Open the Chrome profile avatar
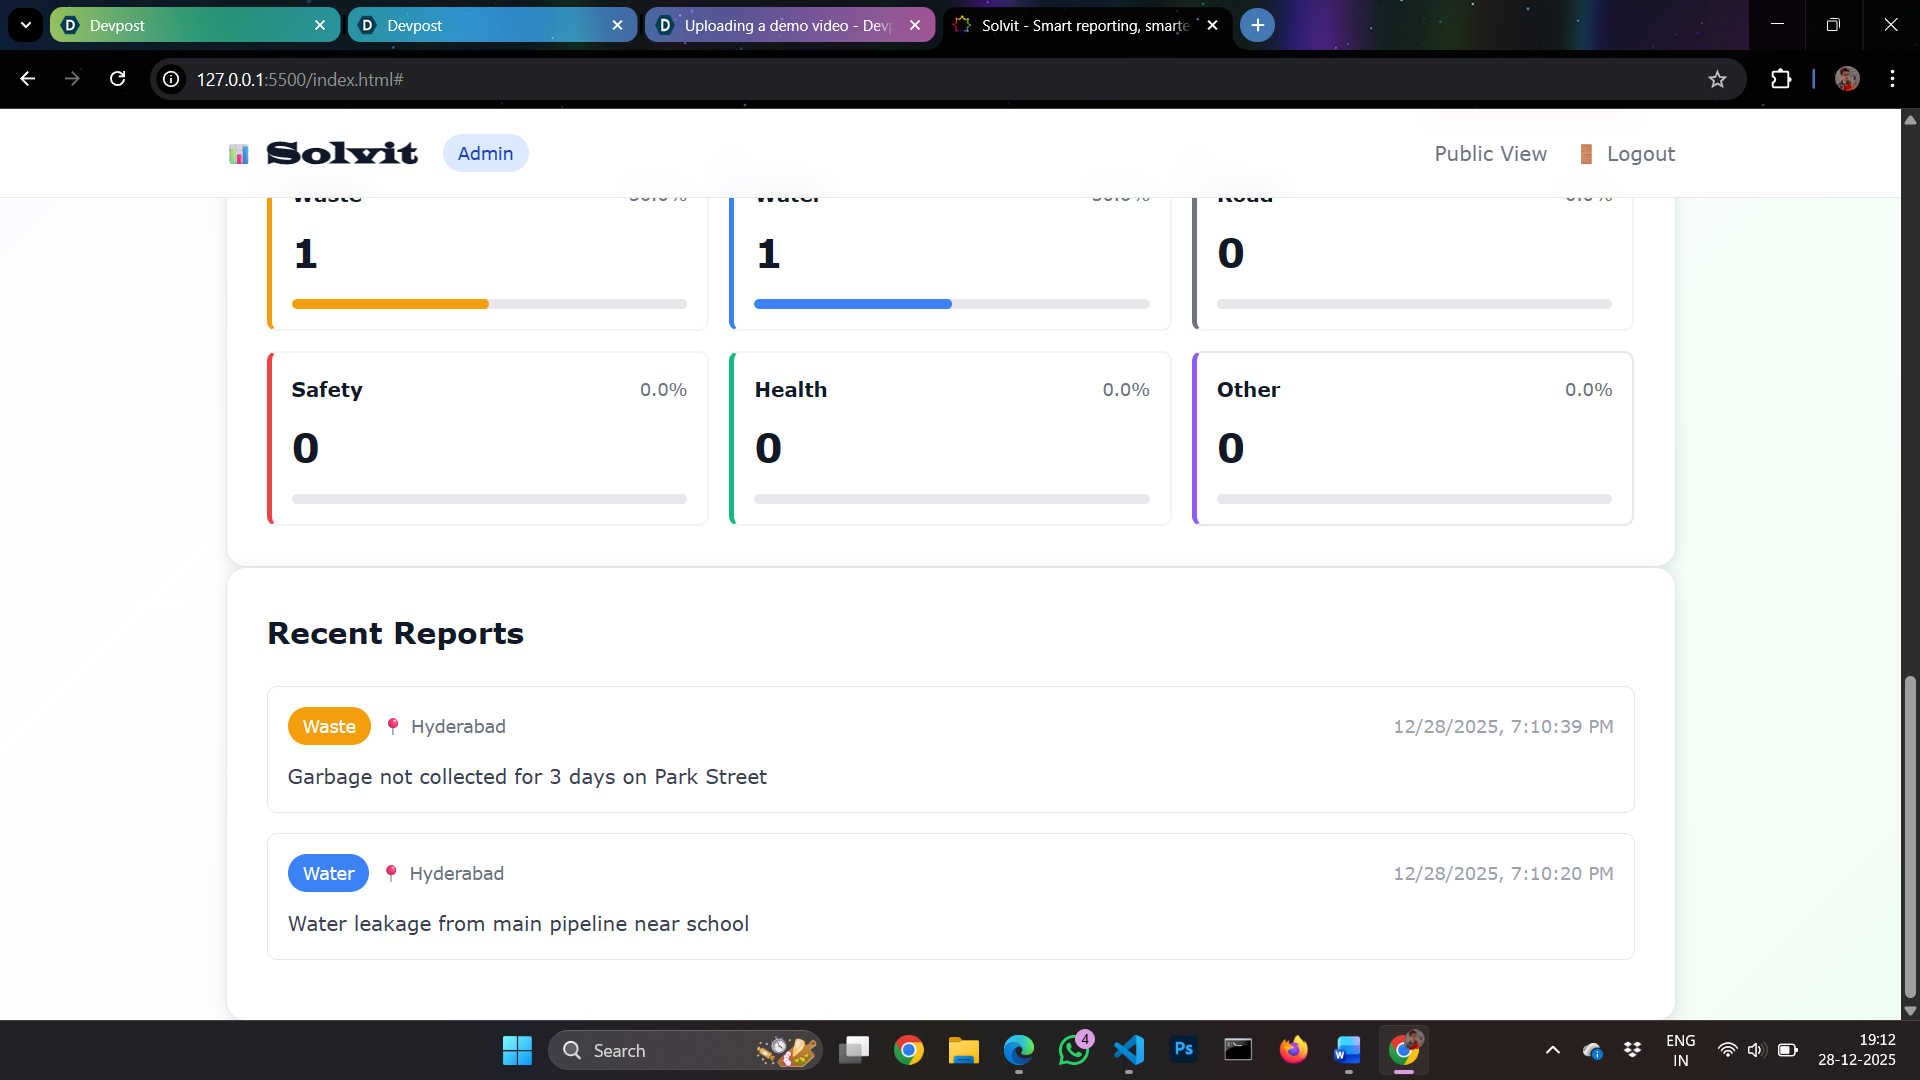 click(1847, 79)
